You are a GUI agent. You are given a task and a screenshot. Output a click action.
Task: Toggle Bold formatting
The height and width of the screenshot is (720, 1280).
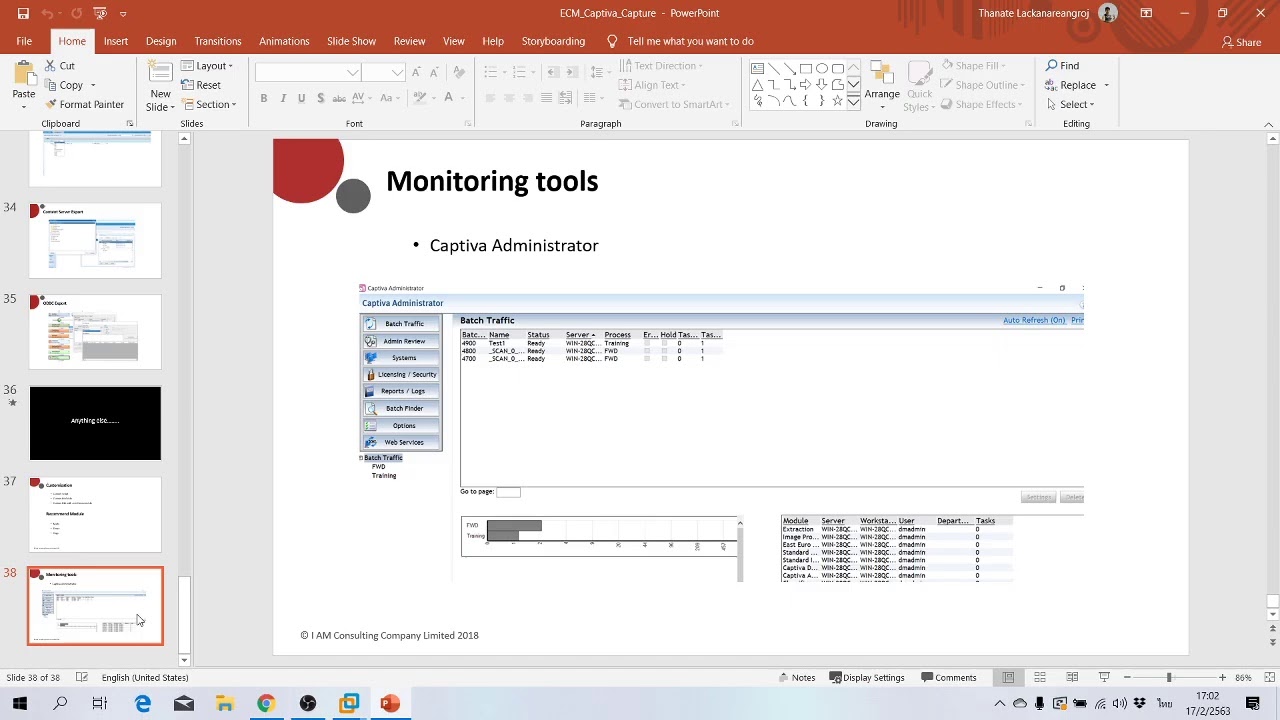pos(264,98)
